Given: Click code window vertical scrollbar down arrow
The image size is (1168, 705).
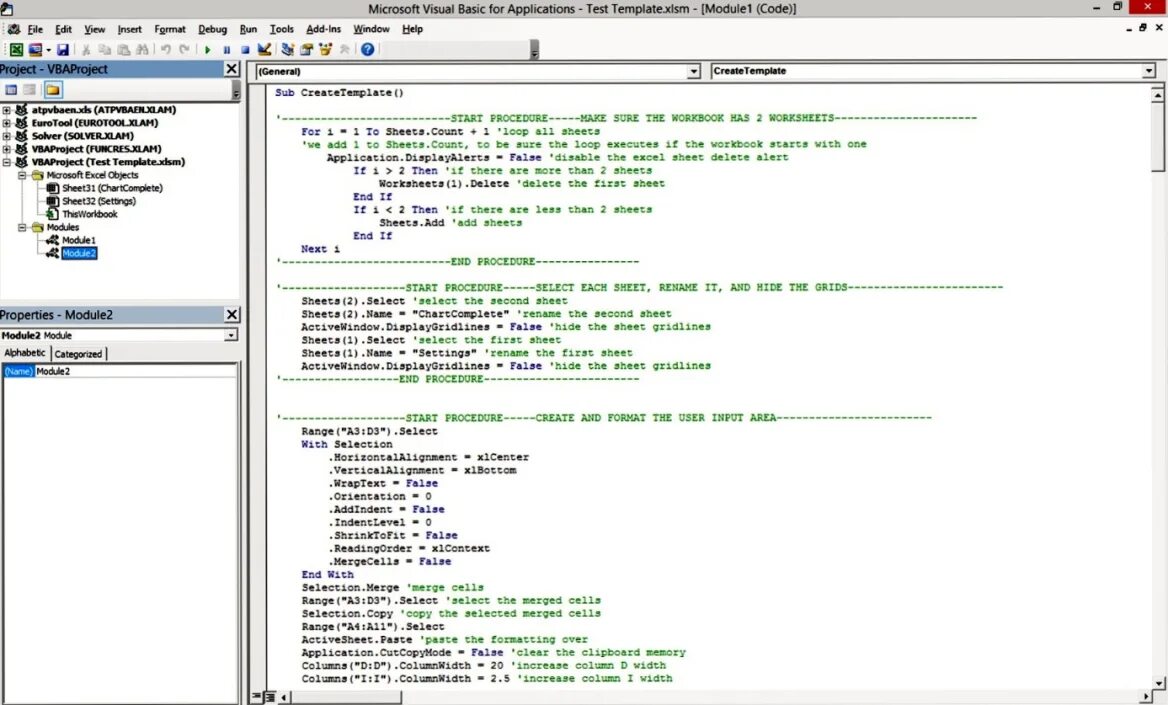Looking at the screenshot, I should pyautogui.click(x=1158, y=683).
